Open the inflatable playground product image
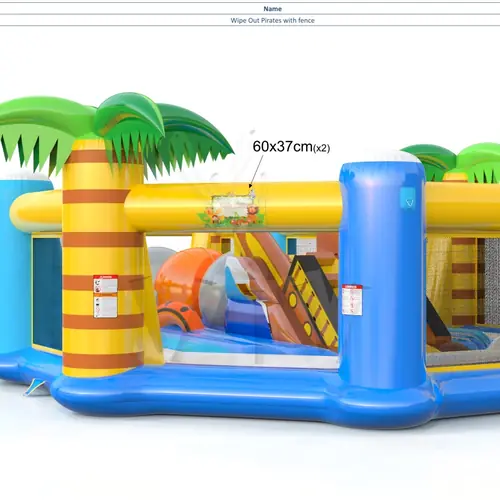 click(250, 260)
